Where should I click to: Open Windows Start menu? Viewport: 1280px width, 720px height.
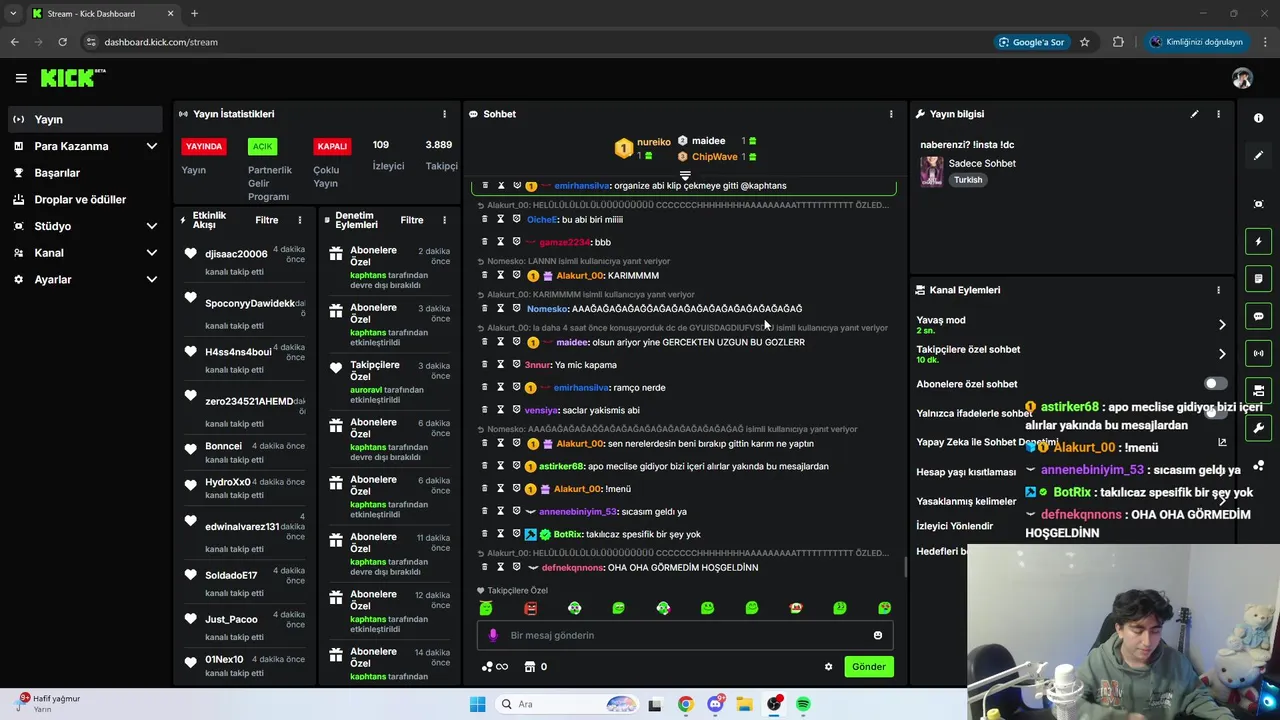pos(477,704)
